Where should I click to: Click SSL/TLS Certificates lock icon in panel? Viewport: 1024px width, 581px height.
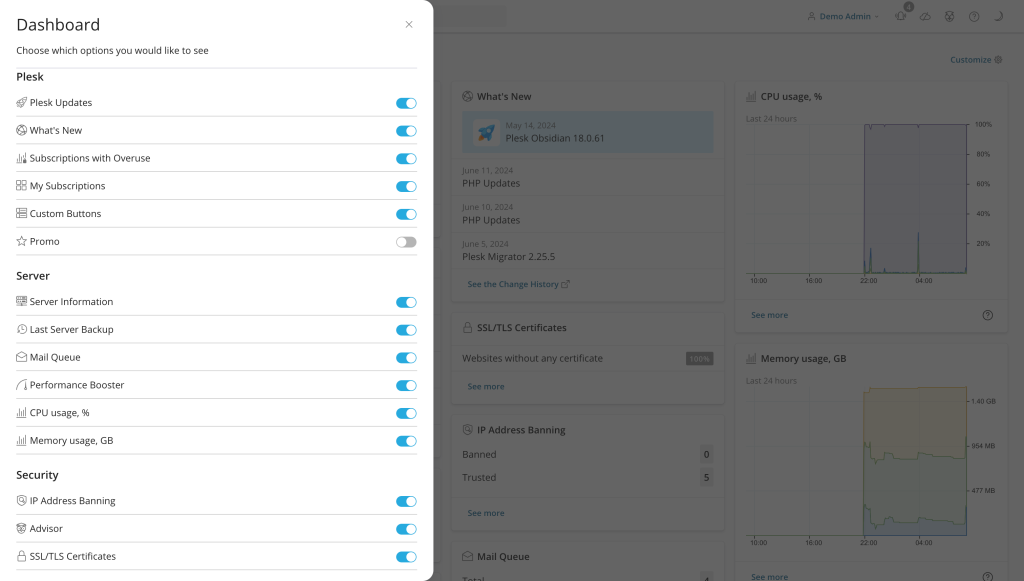22,556
